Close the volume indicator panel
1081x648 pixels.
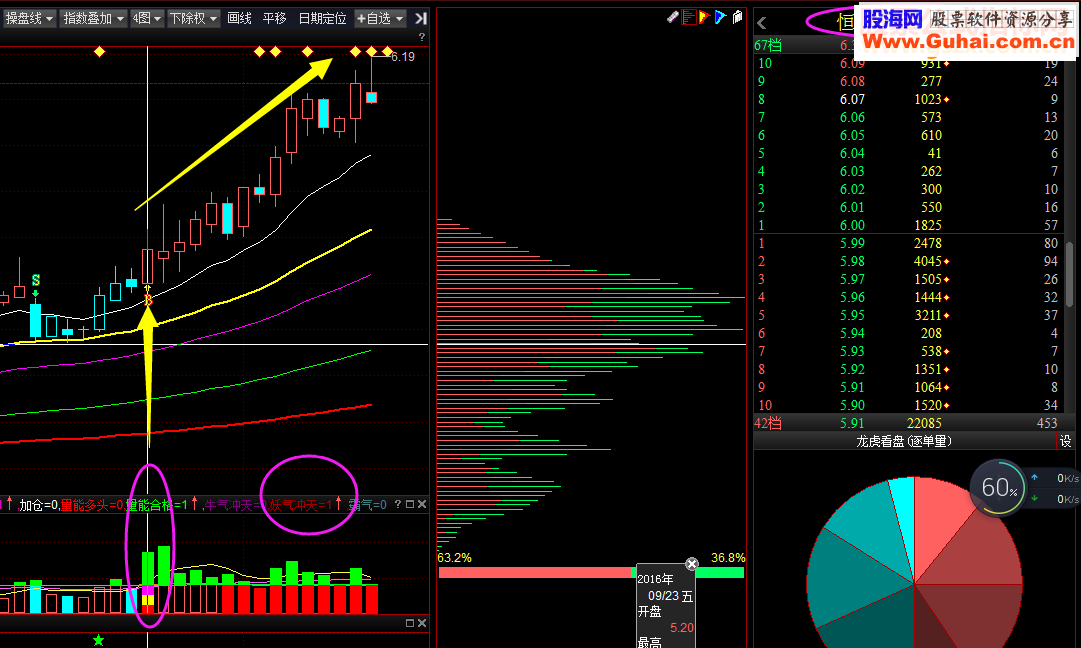[422, 505]
